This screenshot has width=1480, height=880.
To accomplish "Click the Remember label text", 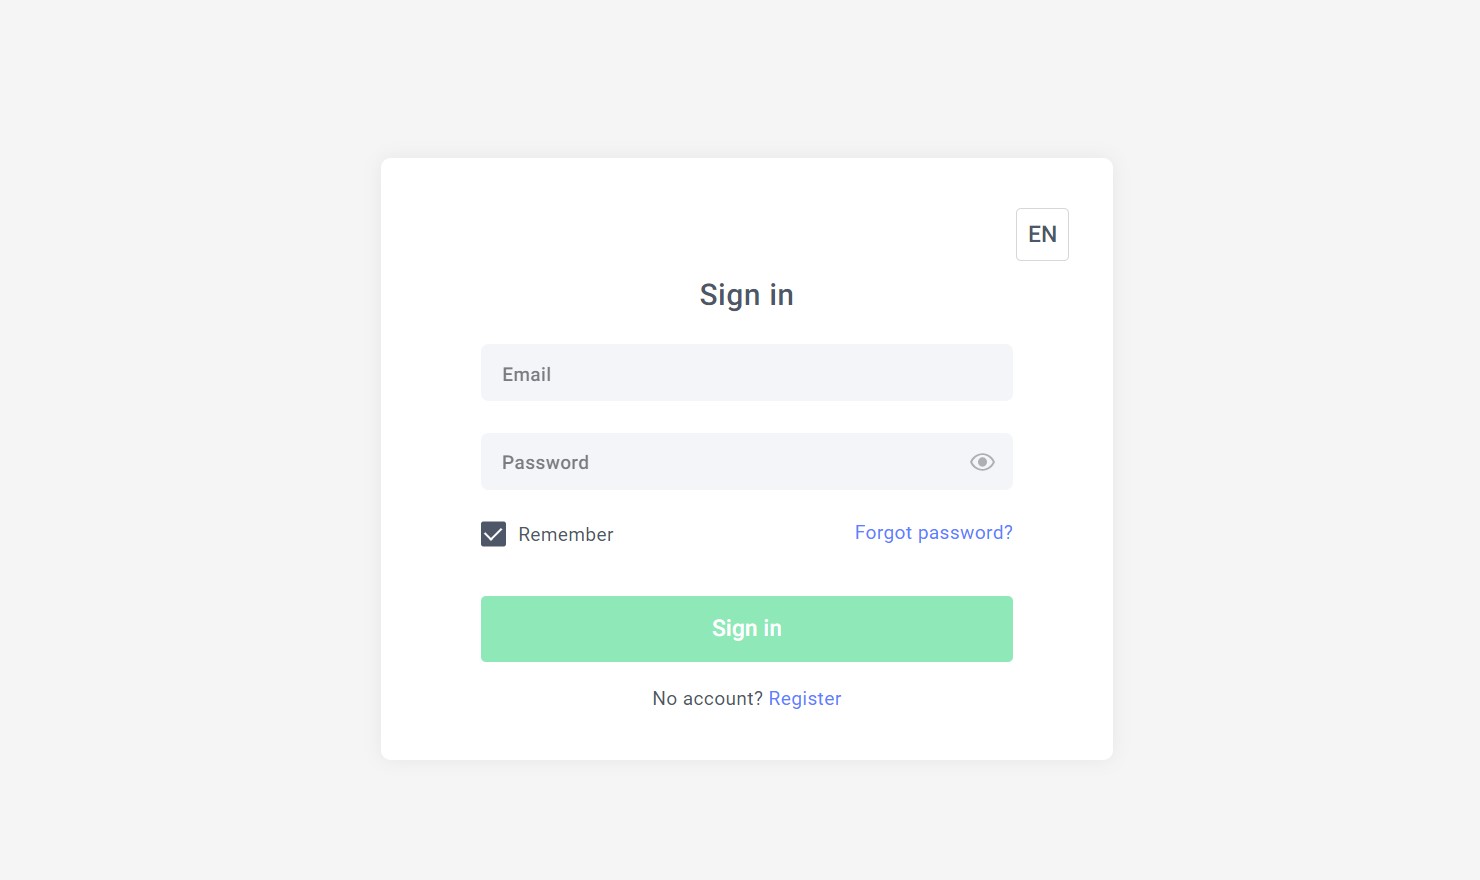I will (x=566, y=535).
